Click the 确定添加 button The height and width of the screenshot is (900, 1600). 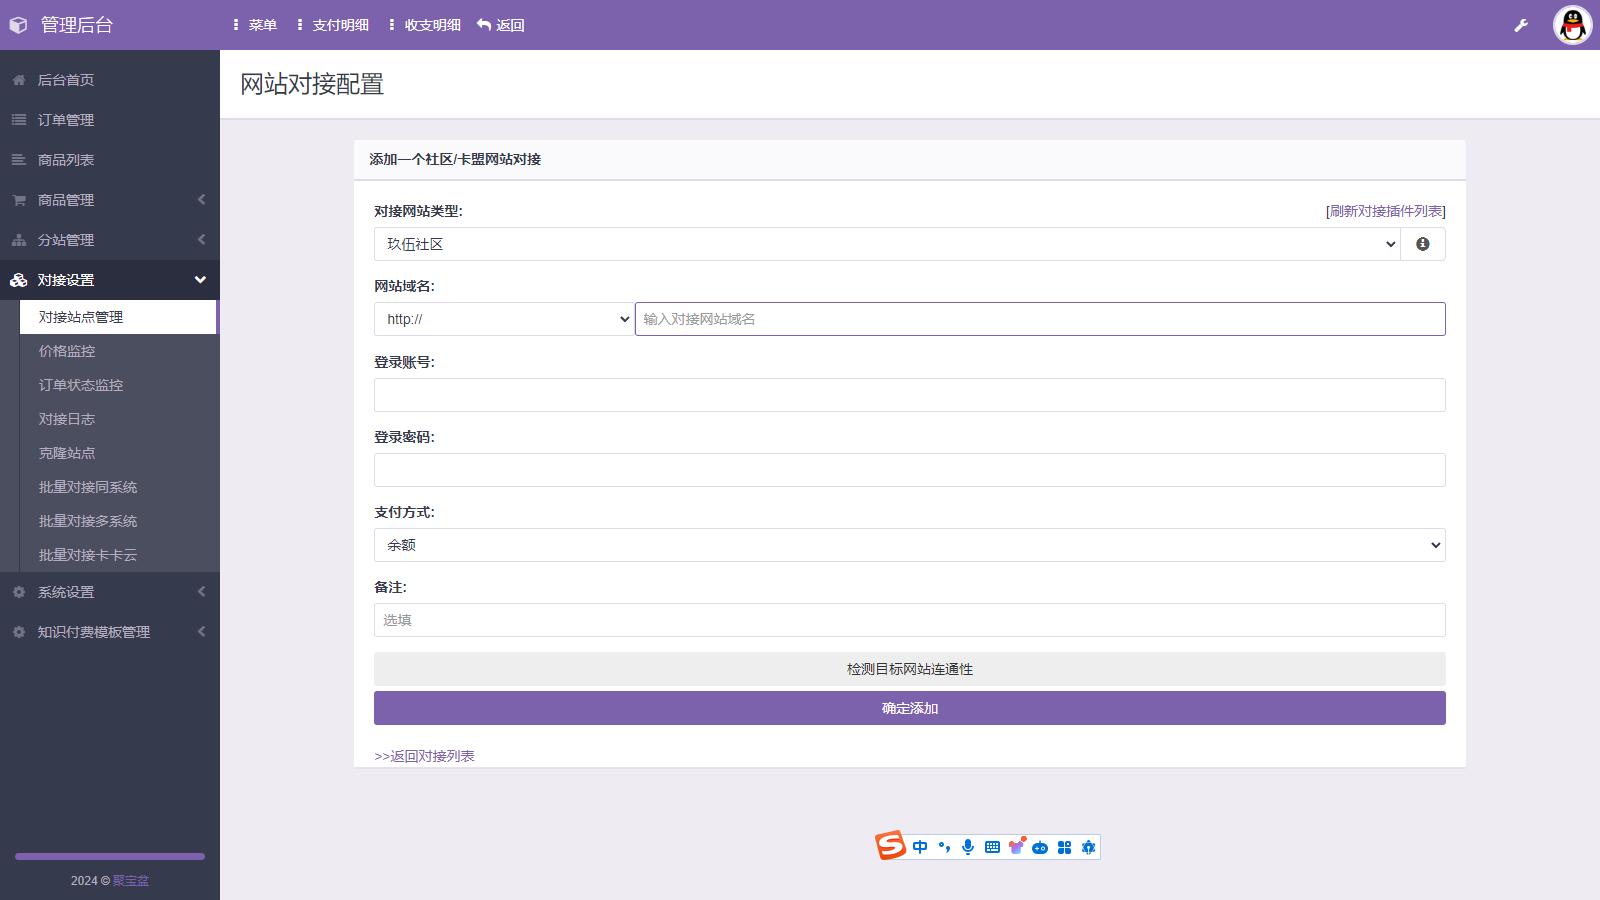pos(909,708)
